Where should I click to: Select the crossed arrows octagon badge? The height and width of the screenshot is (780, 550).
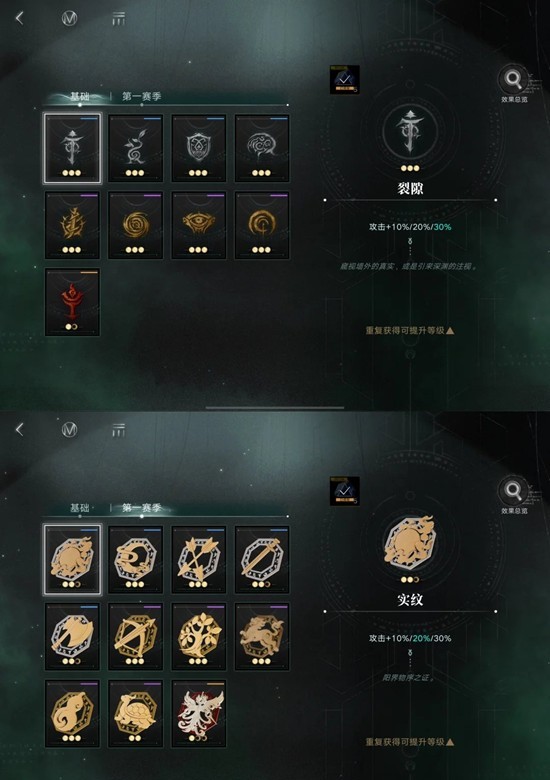[198, 560]
